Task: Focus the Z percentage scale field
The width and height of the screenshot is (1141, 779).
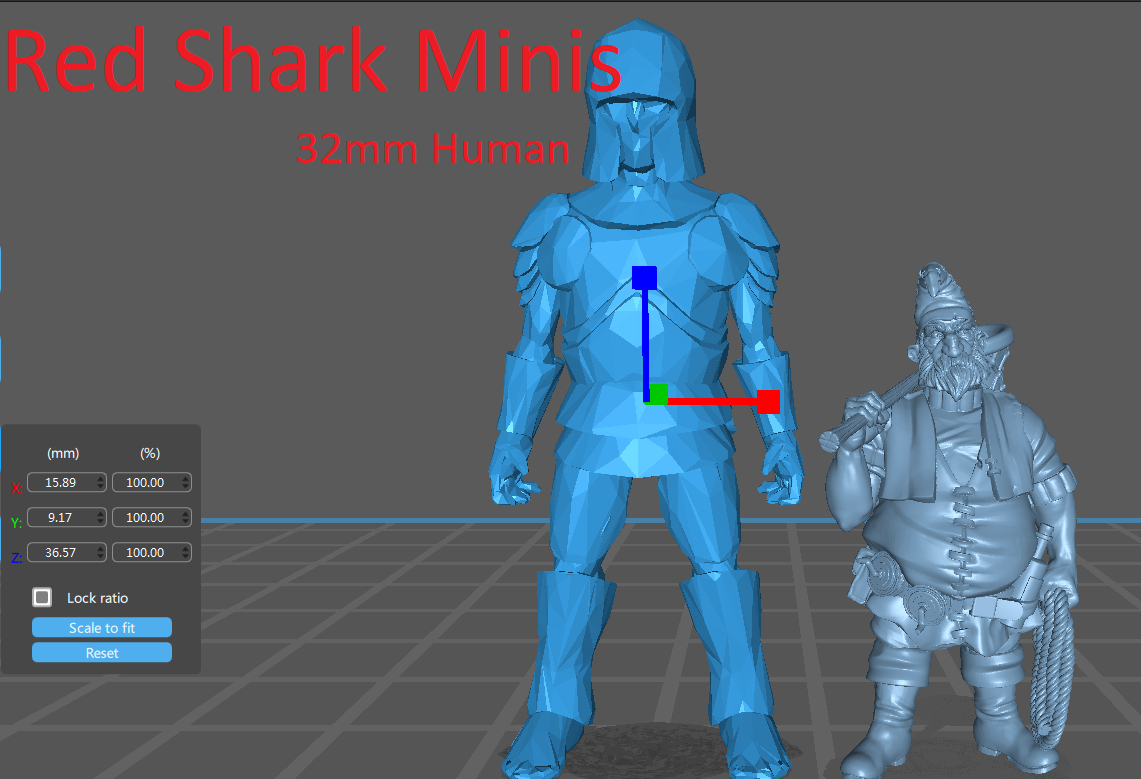Action: pos(151,552)
